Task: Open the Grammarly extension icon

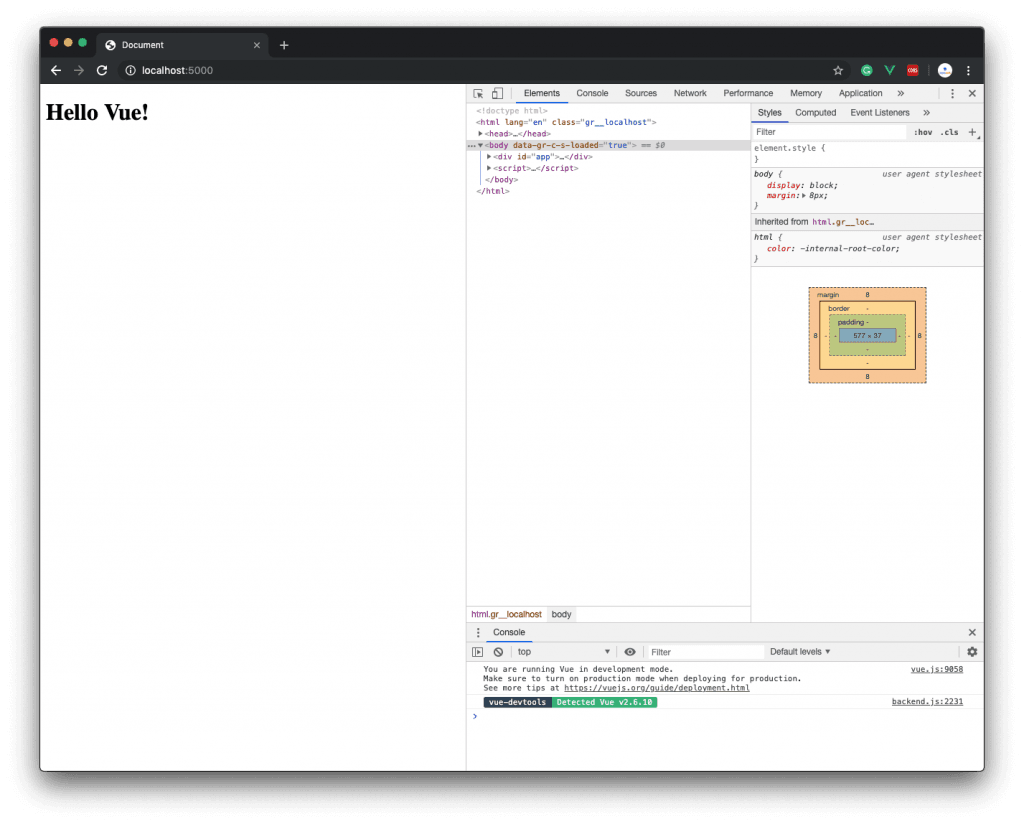Action: tap(867, 71)
